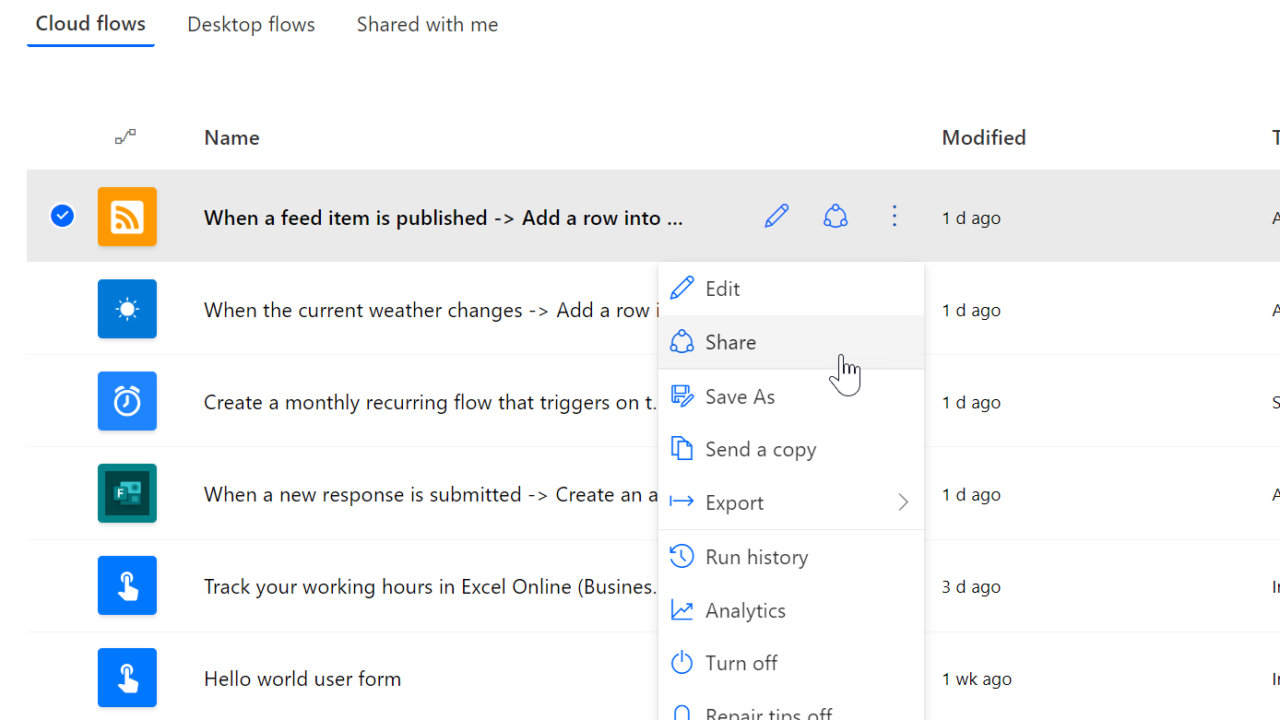Open Run history from the menu
The width and height of the screenshot is (1280, 720).
coord(756,557)
